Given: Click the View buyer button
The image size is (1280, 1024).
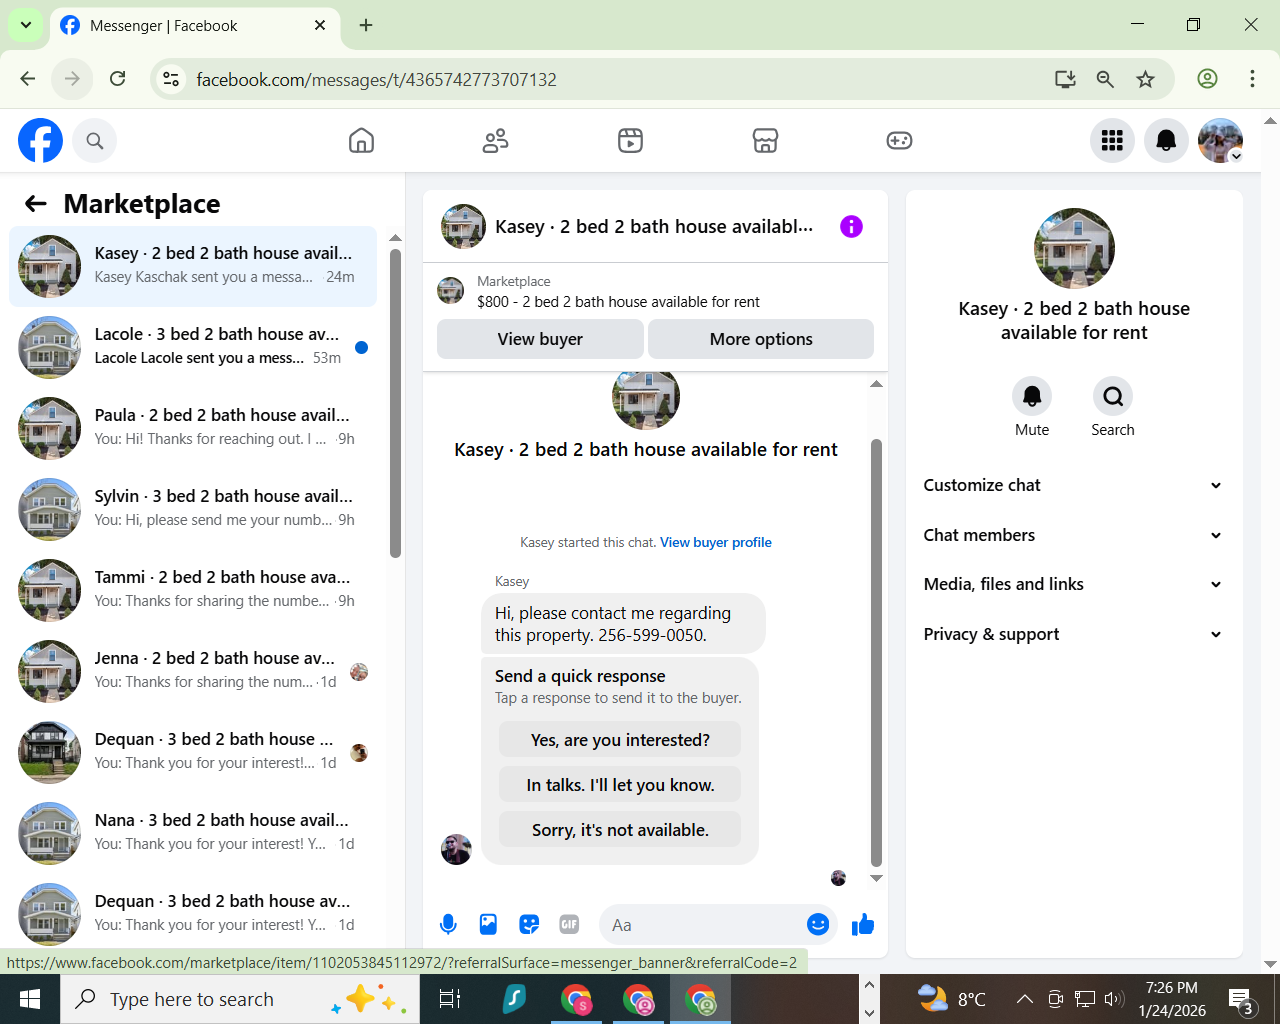Looking at the screenshot, I should tap(540, 339).
